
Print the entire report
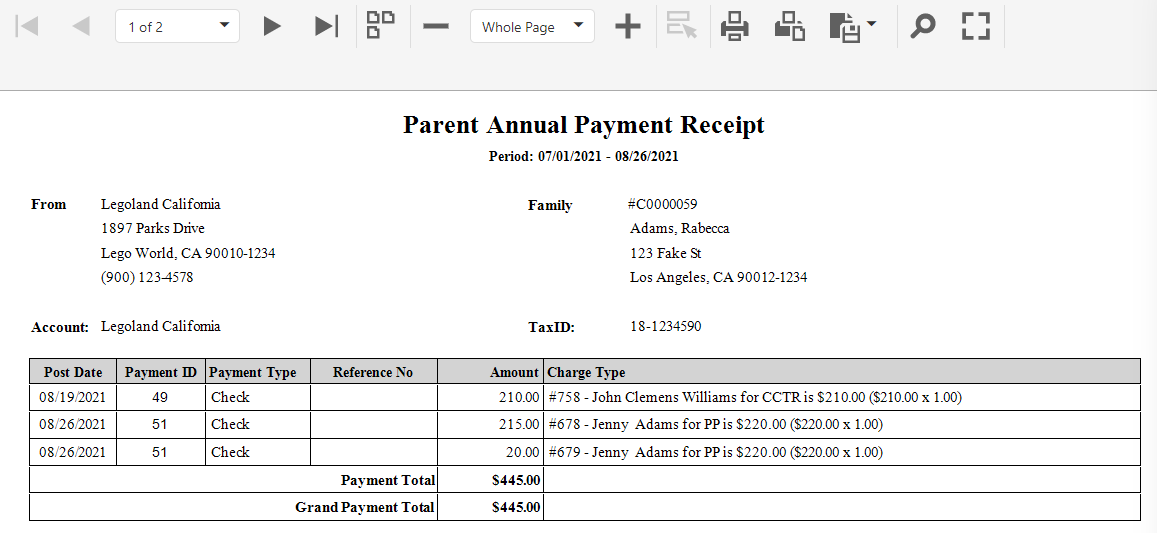point(734,26)
